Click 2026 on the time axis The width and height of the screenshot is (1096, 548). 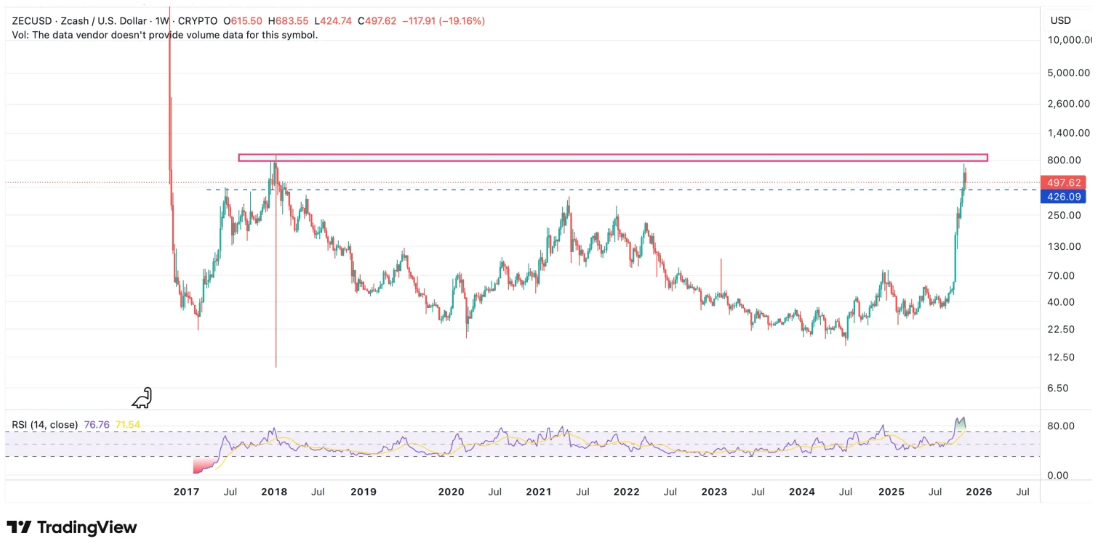978,492
